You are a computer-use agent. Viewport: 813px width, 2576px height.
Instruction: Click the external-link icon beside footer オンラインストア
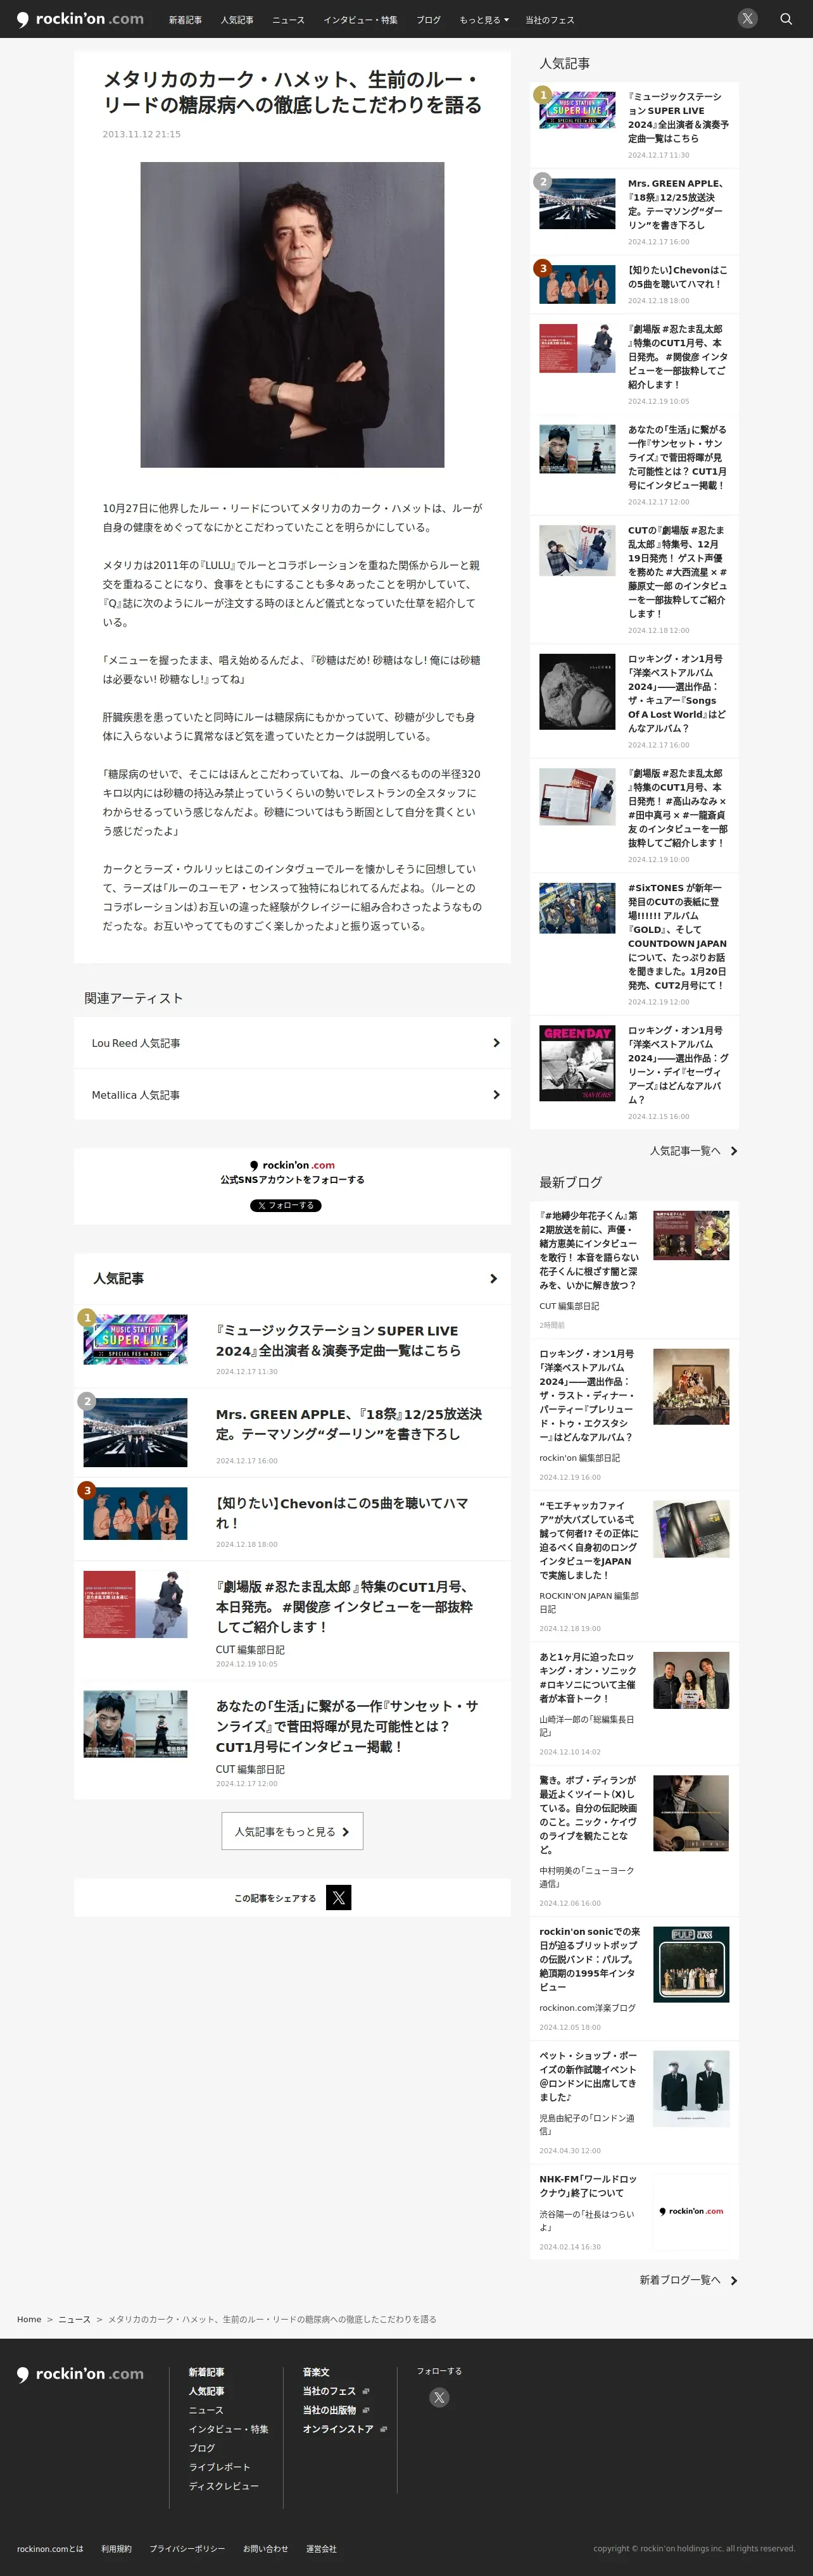pos(384,2429)
